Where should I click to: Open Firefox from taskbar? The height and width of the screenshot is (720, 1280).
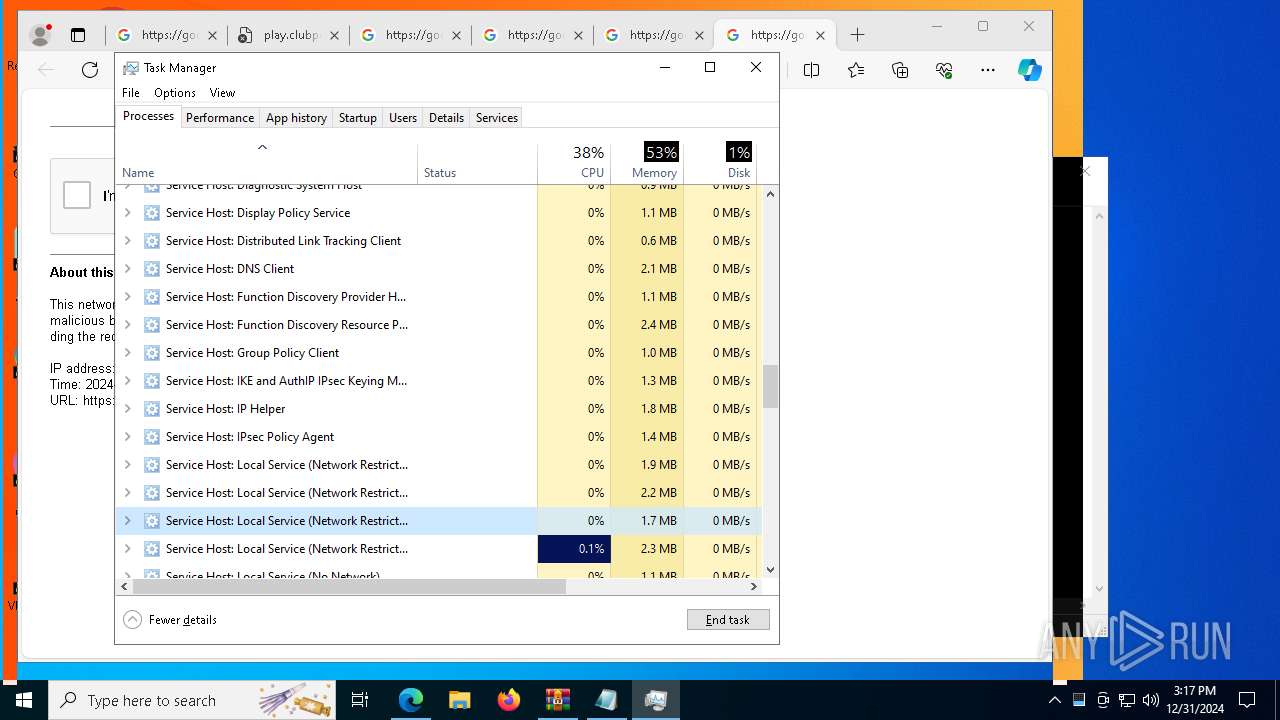(509, 700)
